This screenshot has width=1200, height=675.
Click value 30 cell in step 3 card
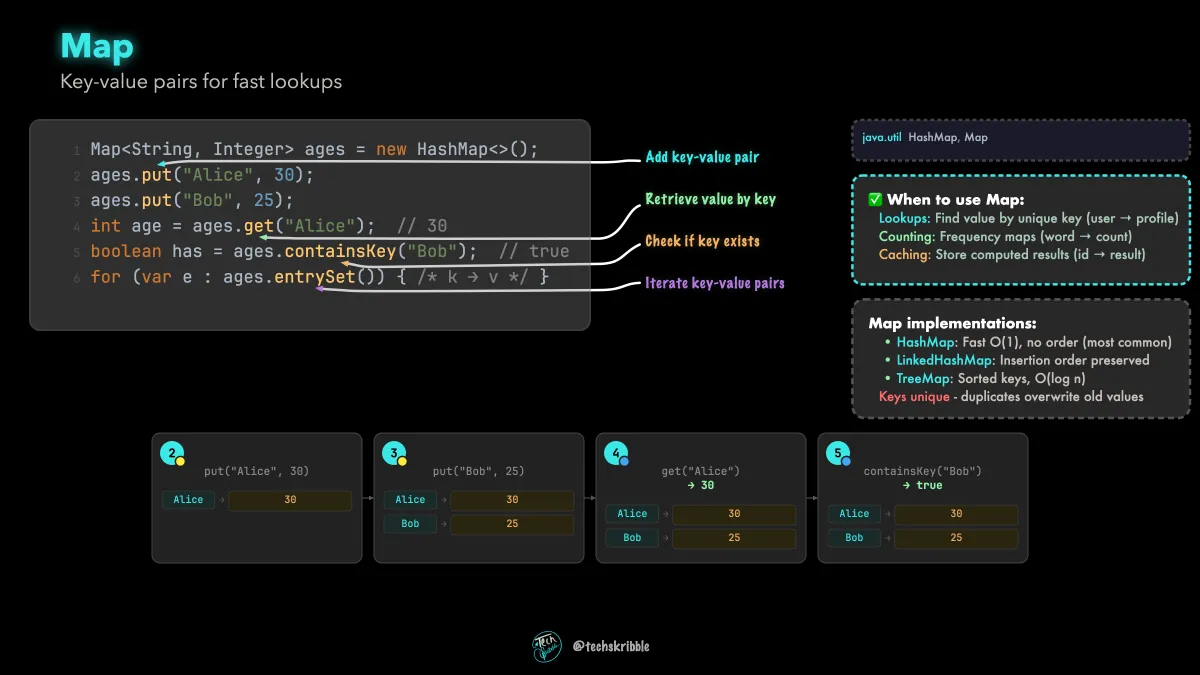tap(512, 500)
